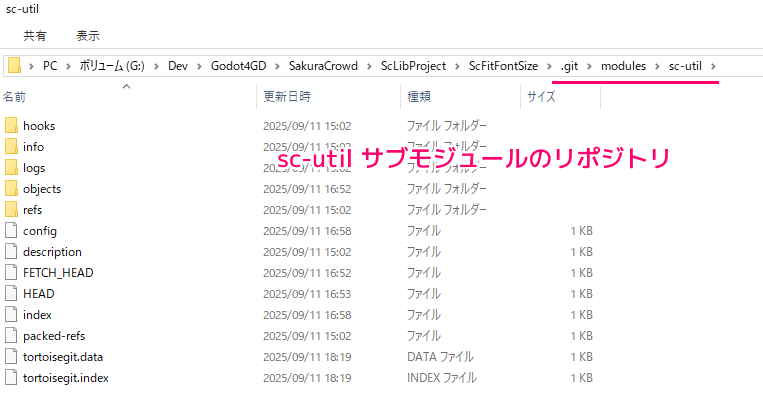The width and height of the screenshot is (763, 416).
Task: Sort files by 更新日時 column header
Action: pos(287,97)
